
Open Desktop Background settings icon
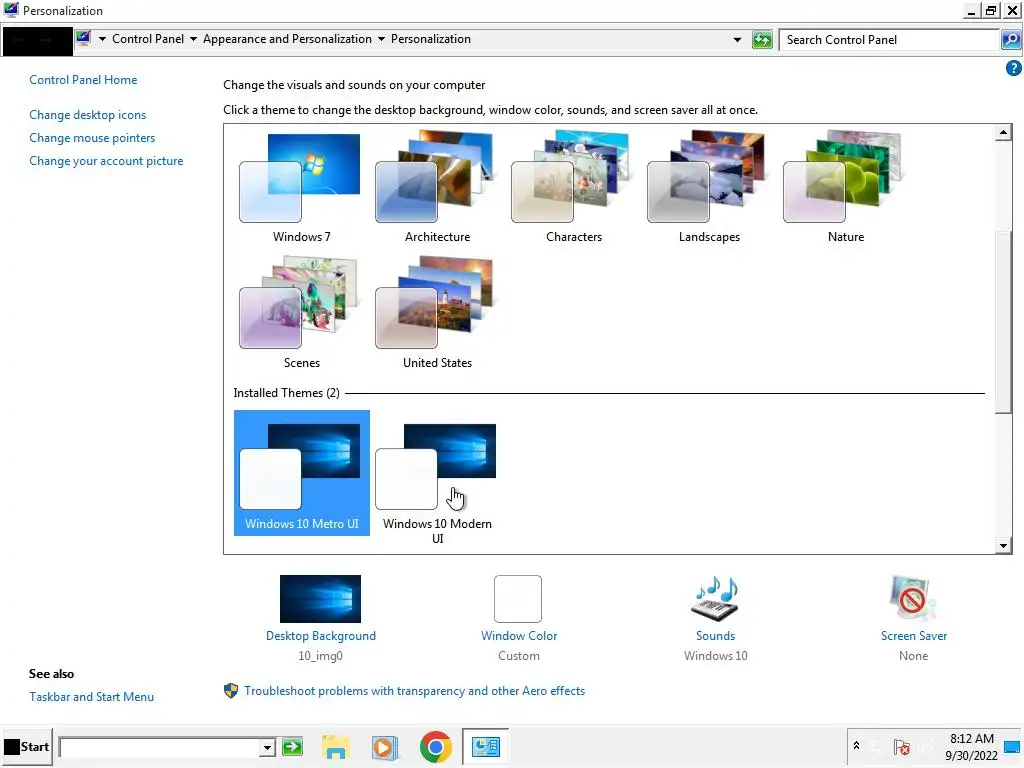coord(320,599)
